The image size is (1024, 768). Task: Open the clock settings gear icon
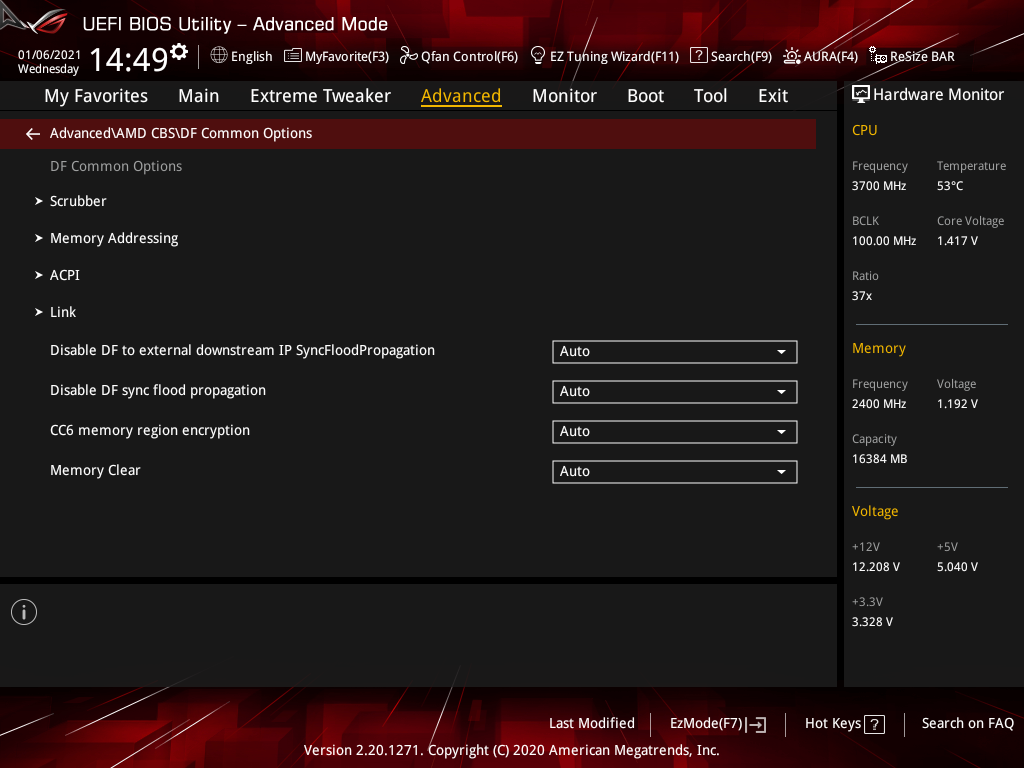pyautogui.click(x=179, y=51)
